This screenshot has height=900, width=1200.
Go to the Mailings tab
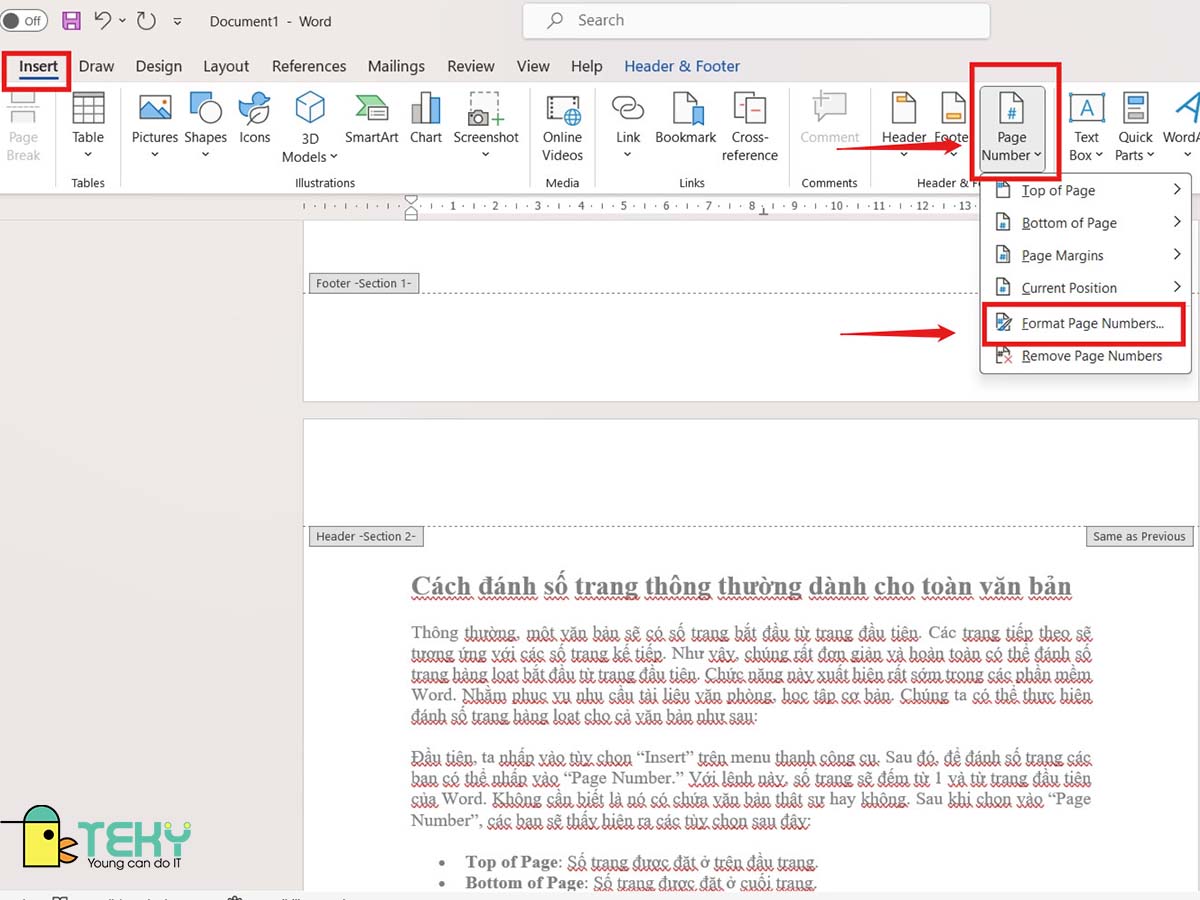[396, 67]
